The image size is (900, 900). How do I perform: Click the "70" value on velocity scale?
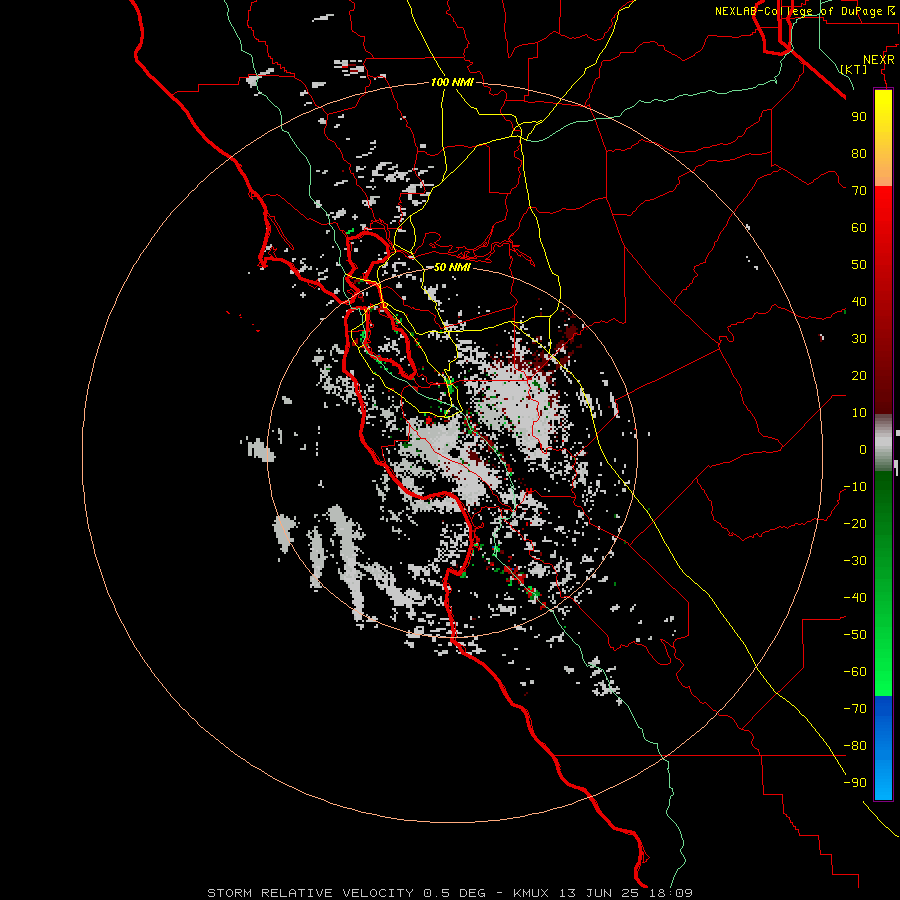pos(859,191)
